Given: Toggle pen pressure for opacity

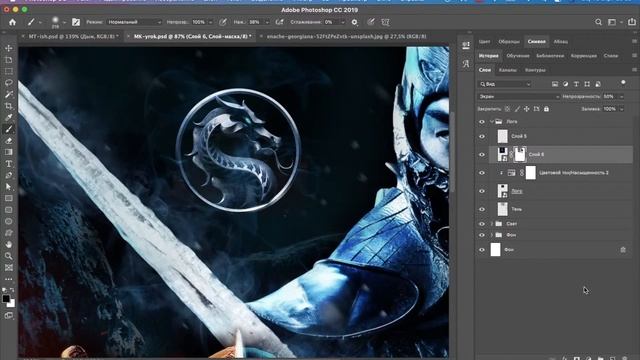Looking at the screenshot, I should point(223,22).
